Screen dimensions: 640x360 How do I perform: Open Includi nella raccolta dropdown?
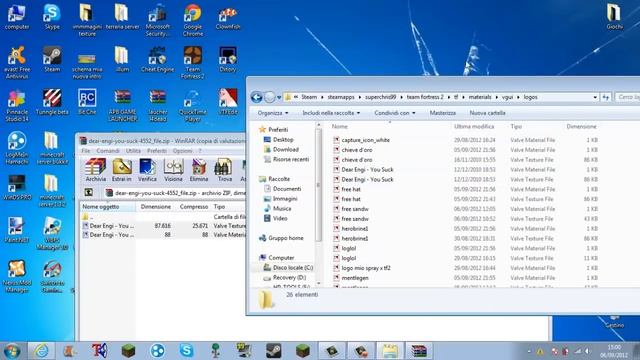[331, 113]
